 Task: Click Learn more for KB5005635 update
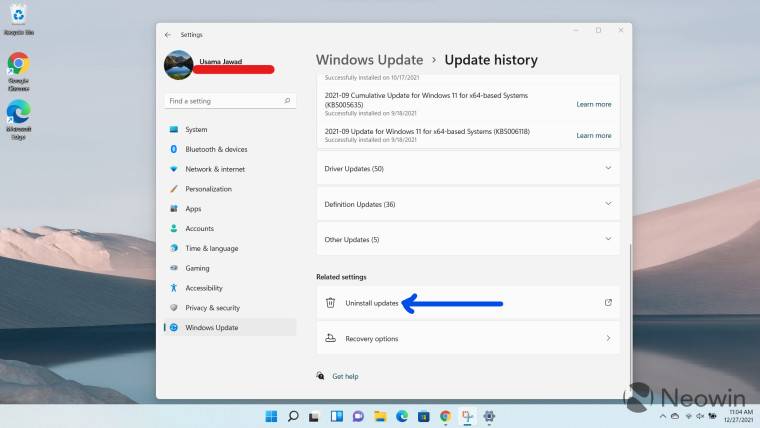coord(593,104)
